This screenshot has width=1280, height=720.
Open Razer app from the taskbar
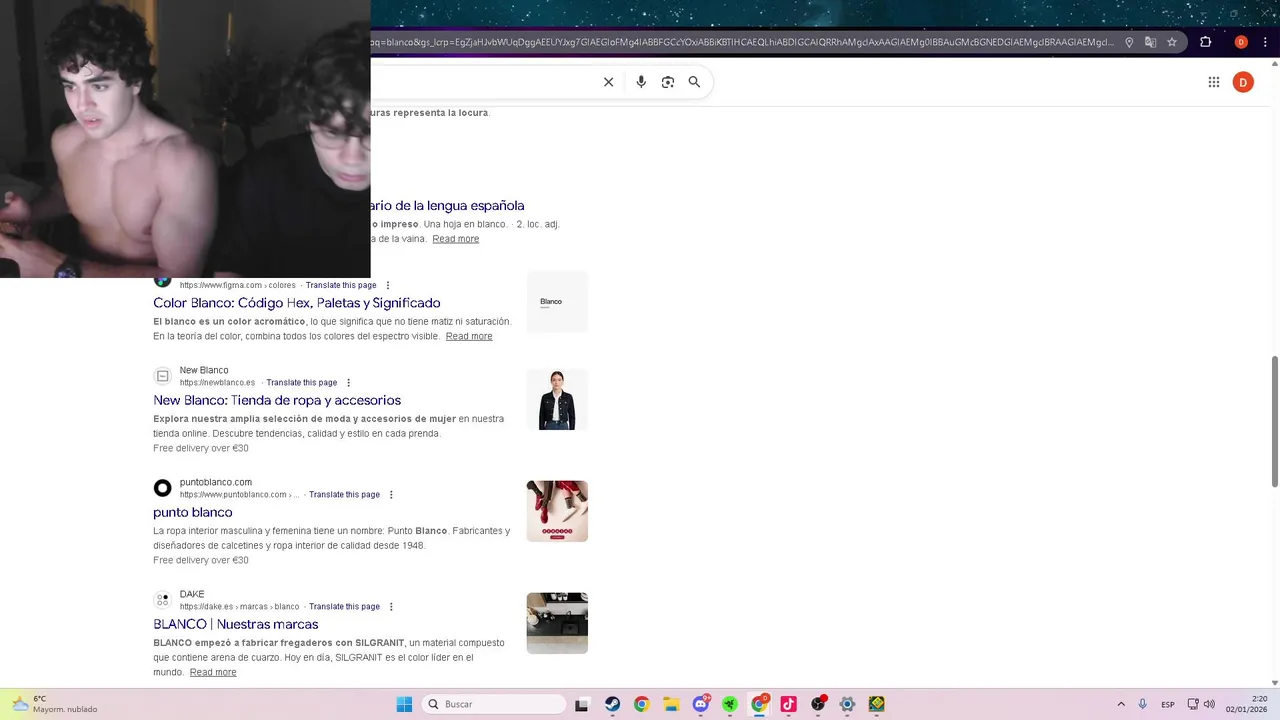730,704
